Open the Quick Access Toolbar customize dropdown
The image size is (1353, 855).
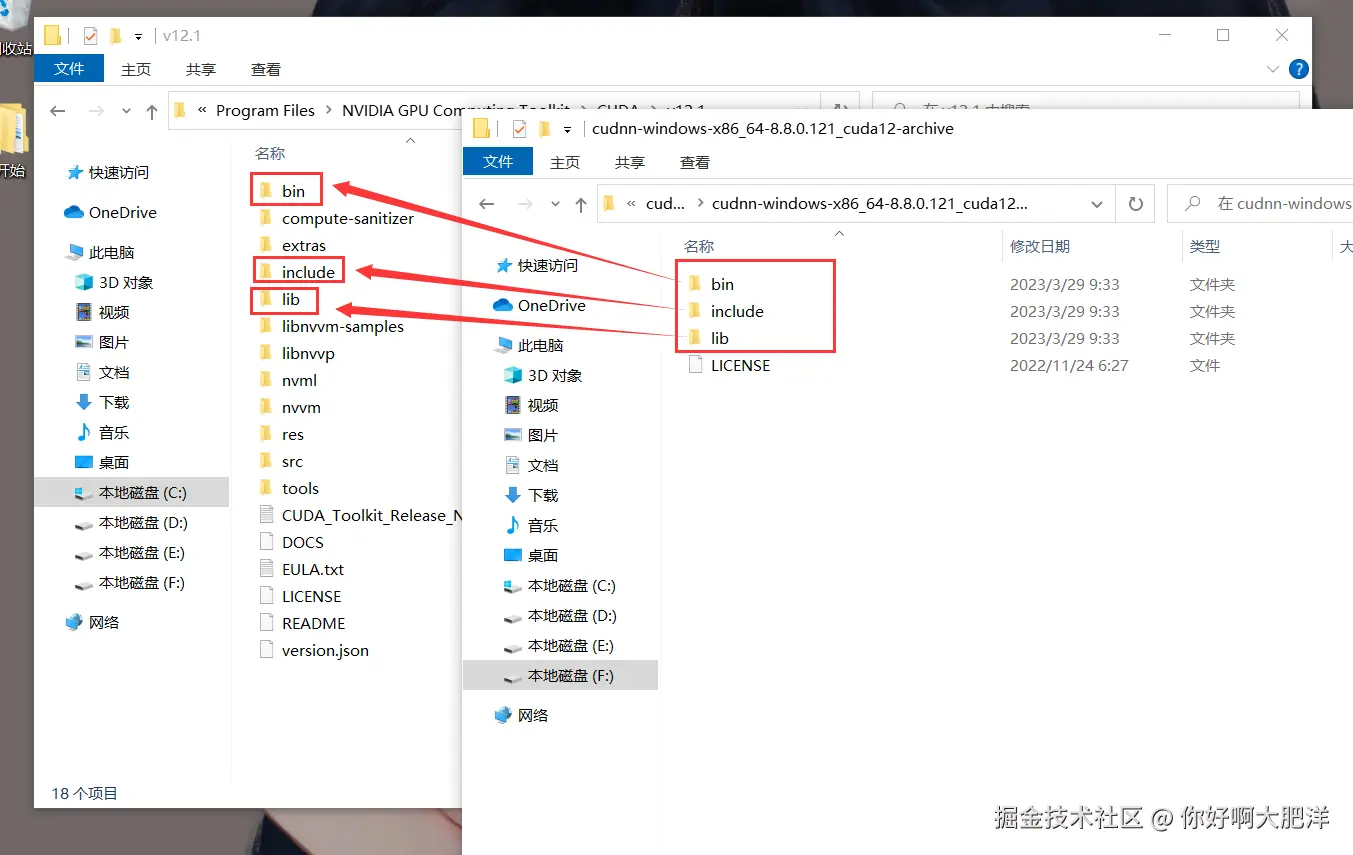138,33
